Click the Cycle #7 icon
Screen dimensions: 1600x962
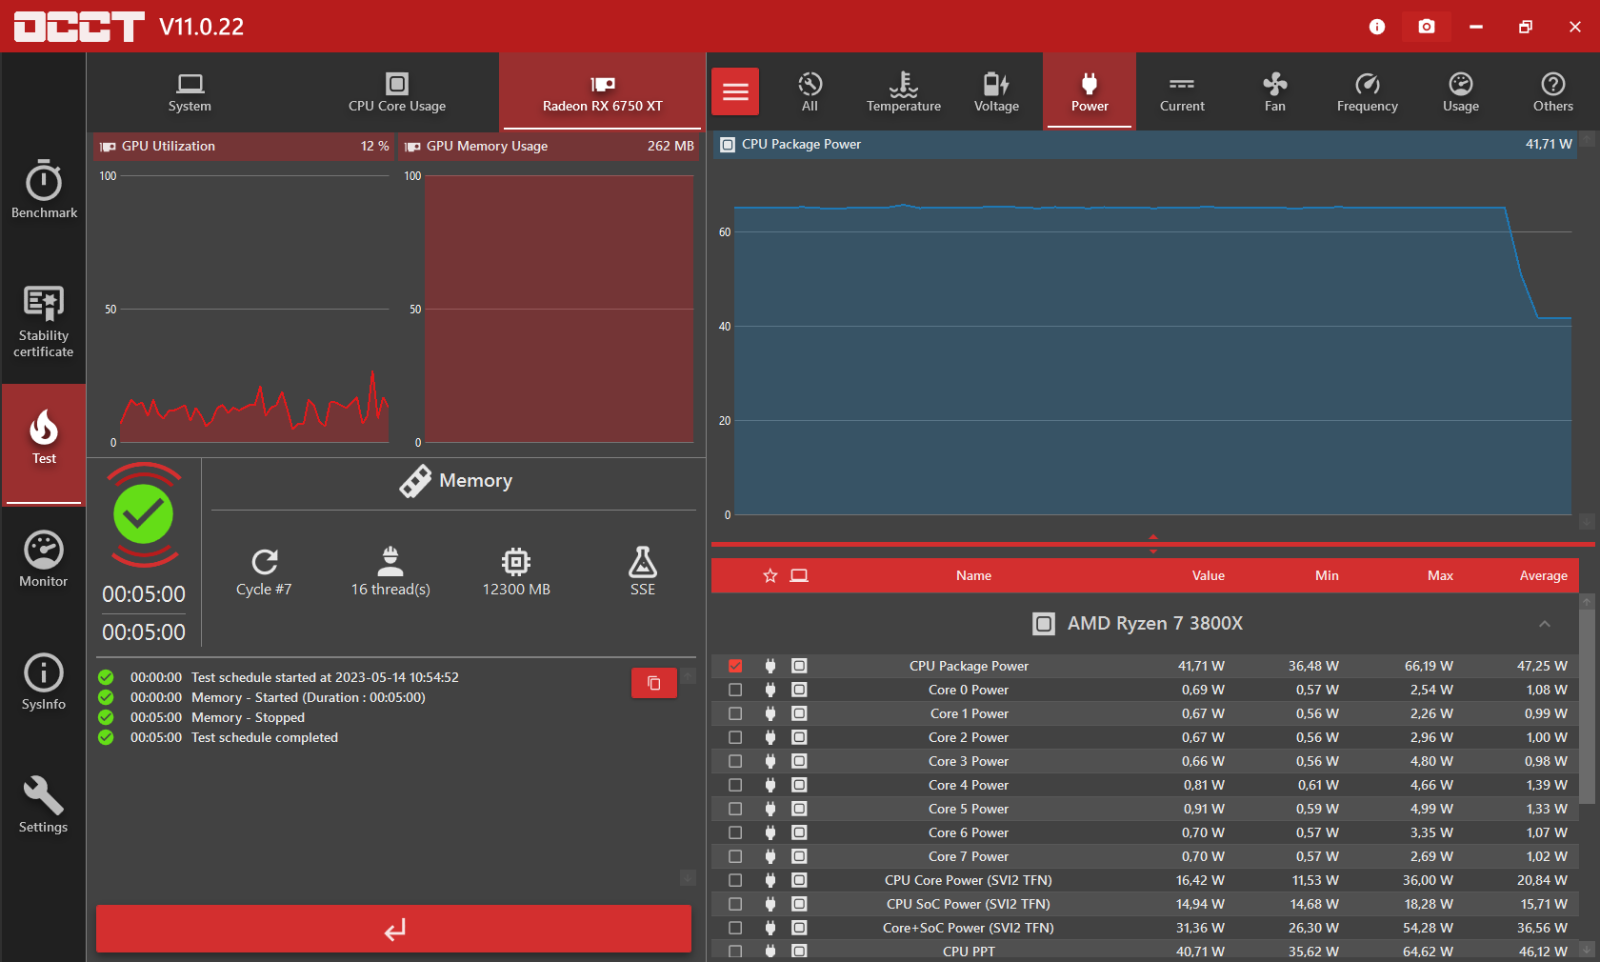point(264,561)
